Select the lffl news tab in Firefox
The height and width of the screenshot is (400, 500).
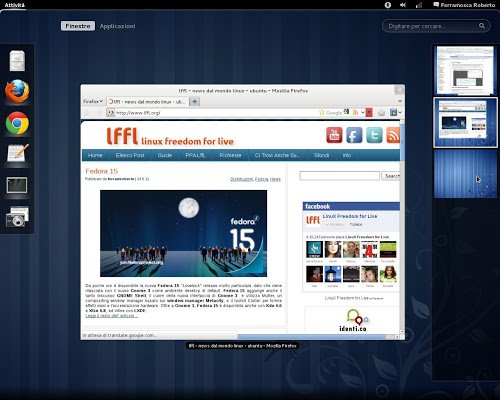[148, 102]
